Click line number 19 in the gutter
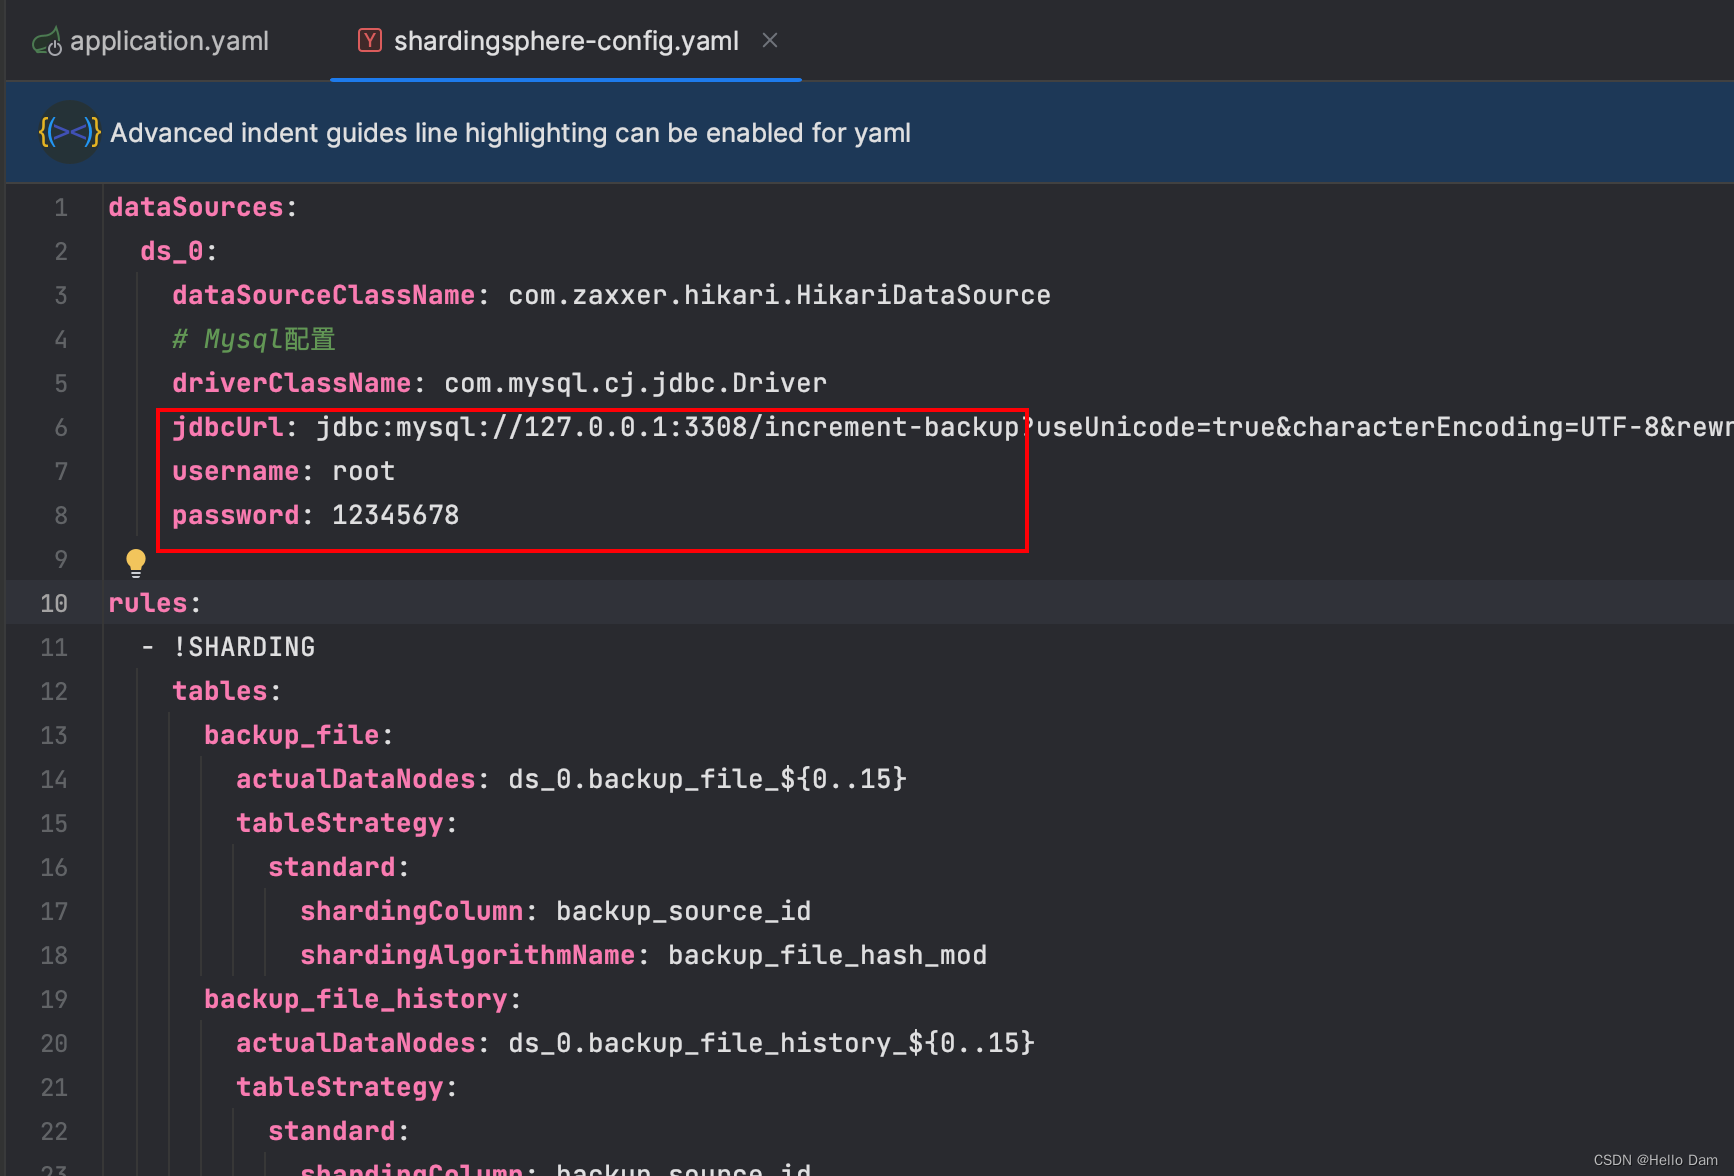1734x1176 pixels. (x=54, y=999)
